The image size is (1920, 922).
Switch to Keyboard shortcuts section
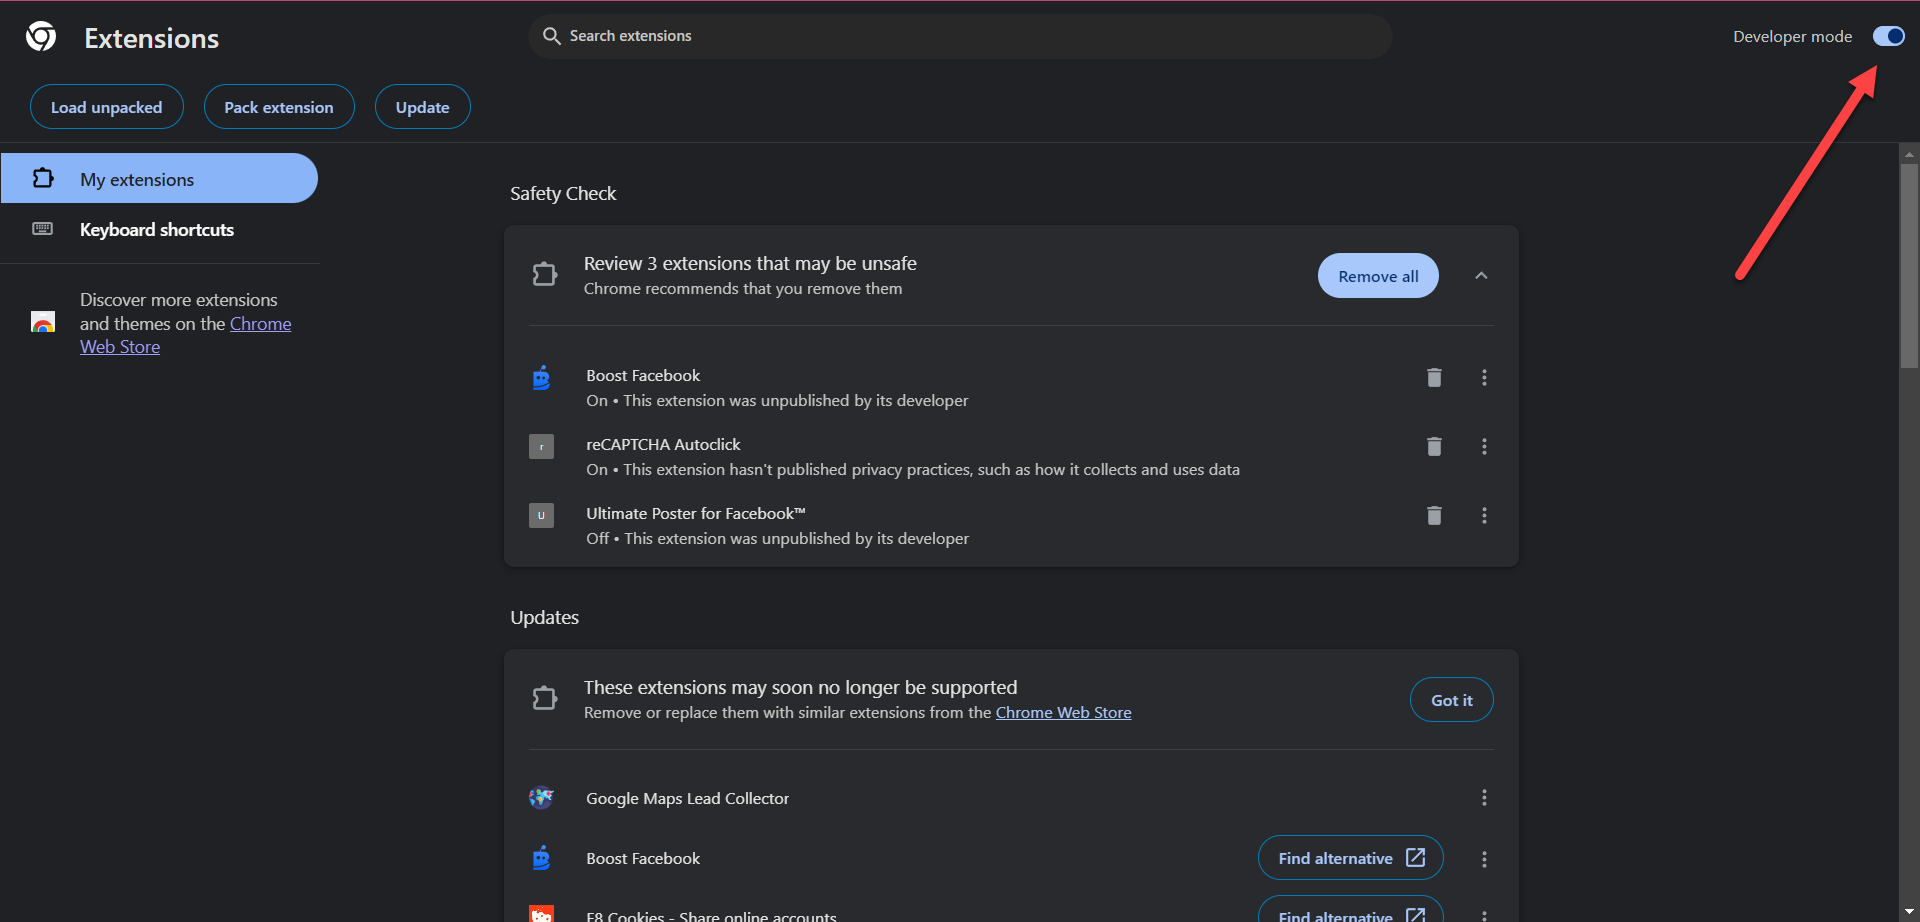click(x=156, y=229)
